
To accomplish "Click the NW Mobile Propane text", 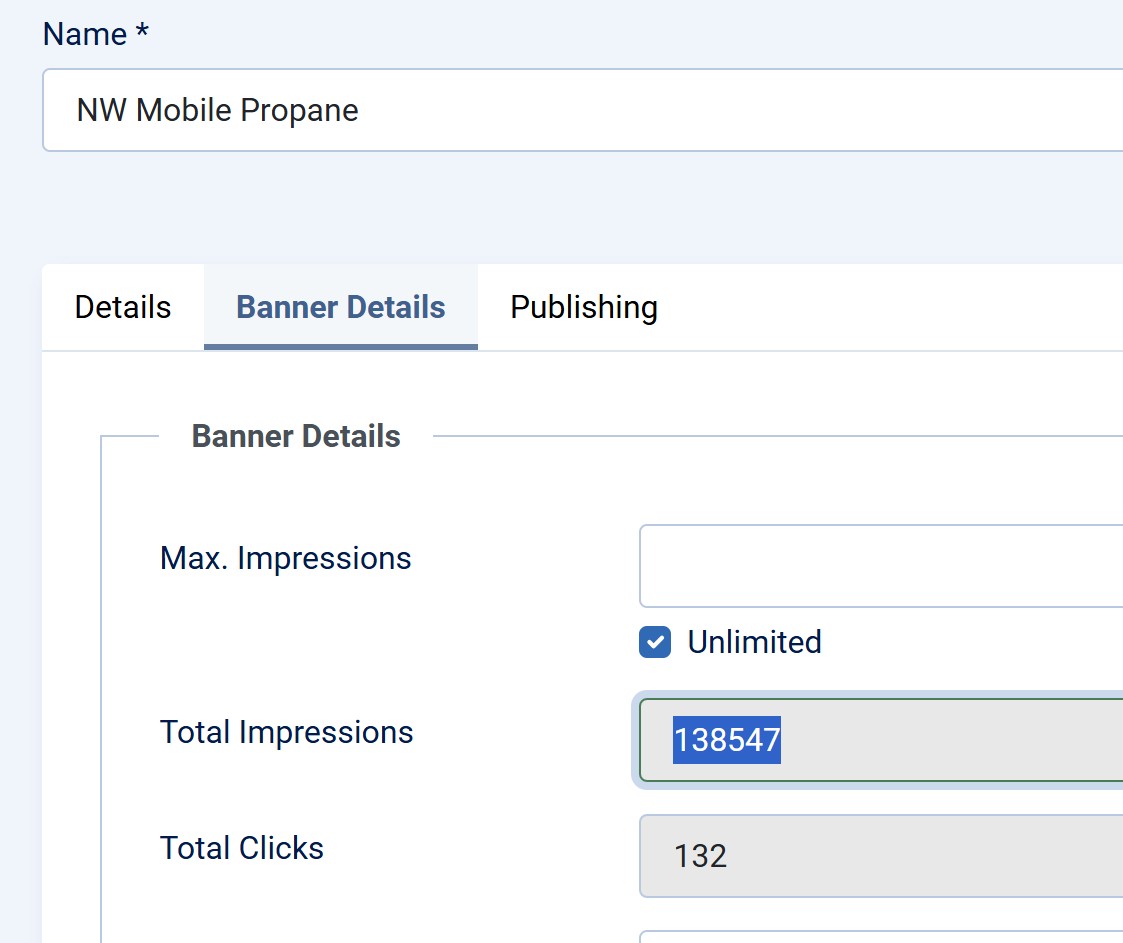I will (218, 110).
